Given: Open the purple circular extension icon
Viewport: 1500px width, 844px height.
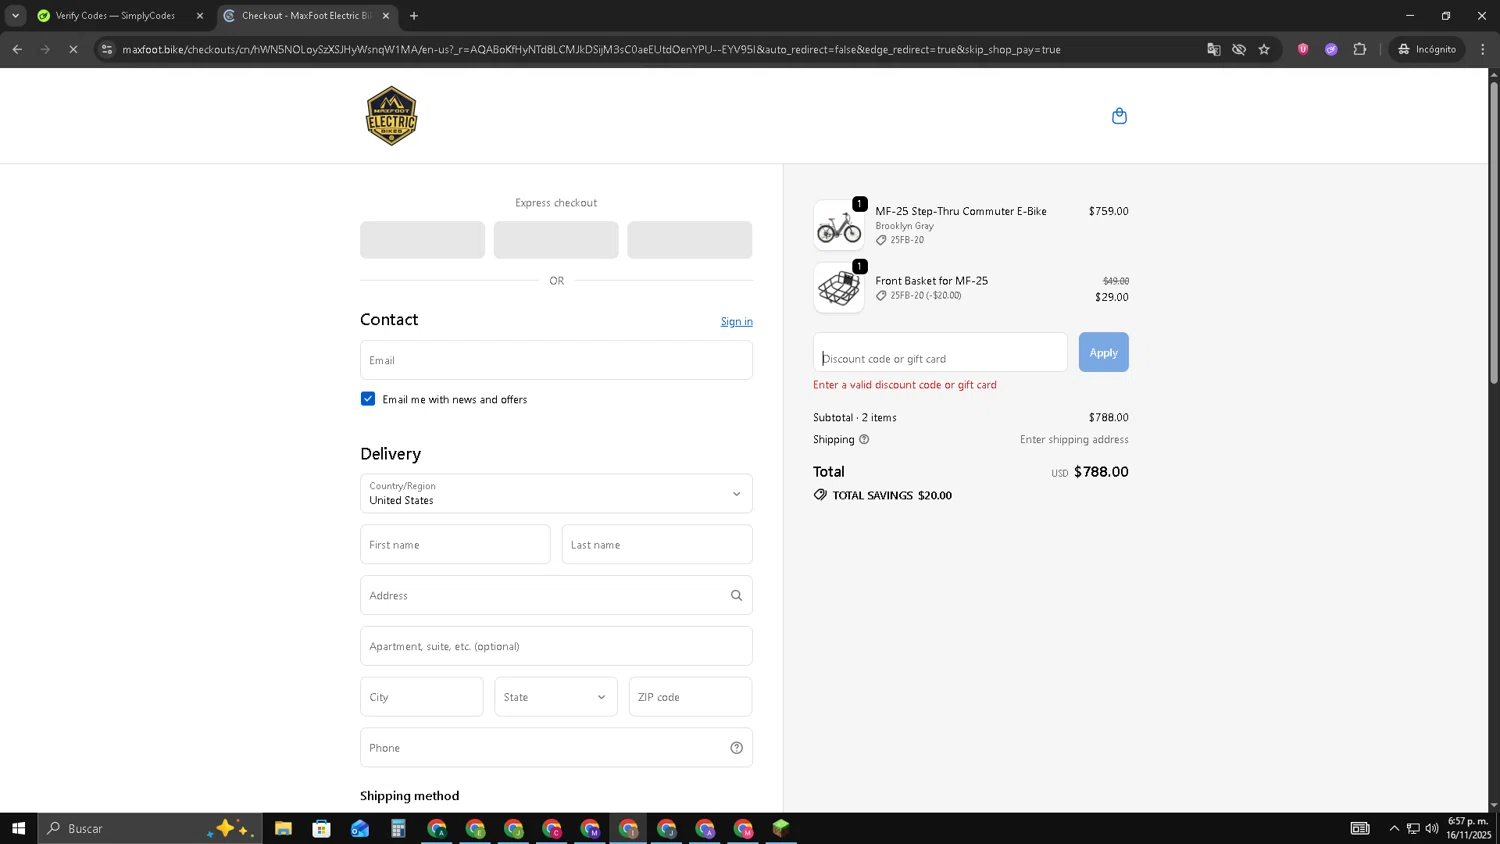Looking at the screenshot, I should pos(1331,49).
